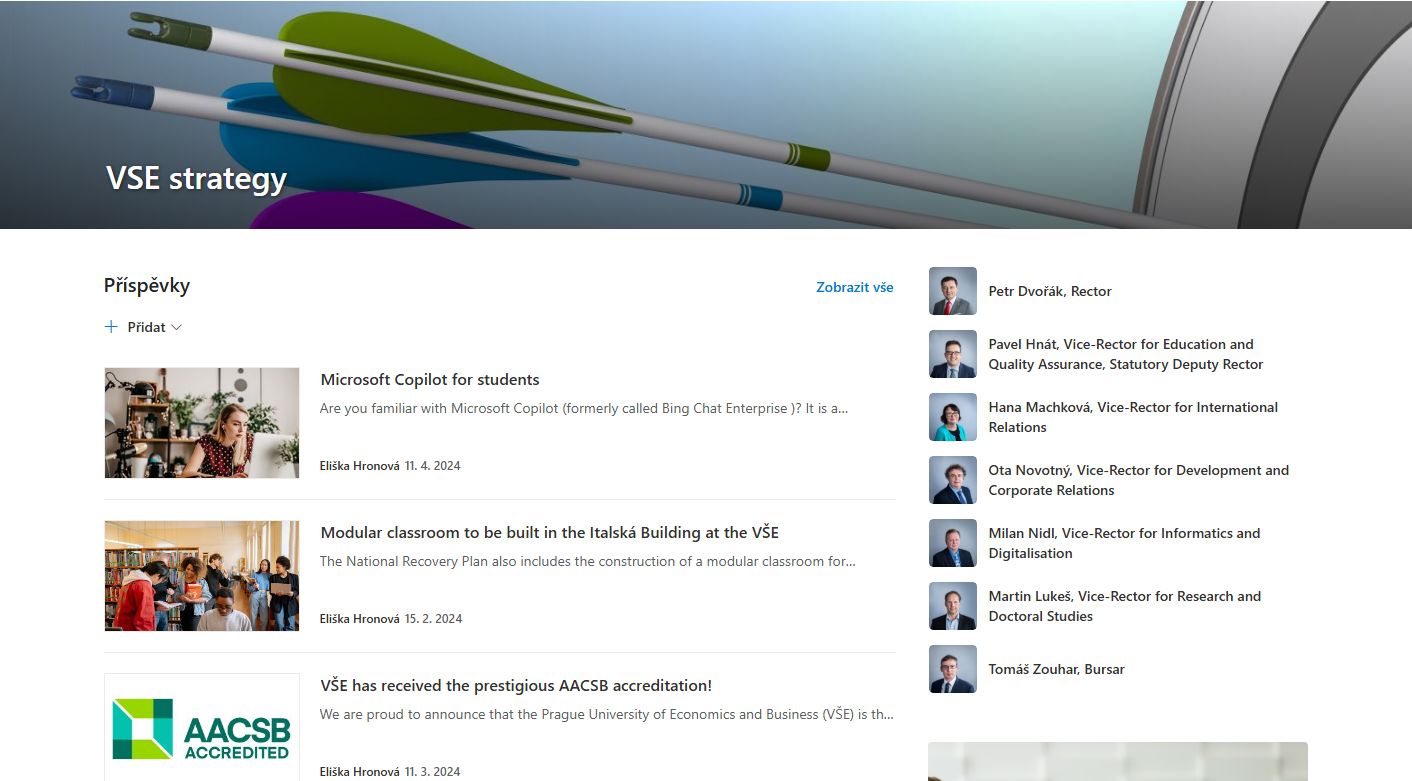
Task: Click Tomáš Zouhar's profile photo
Action: click(x=952, y=669)
